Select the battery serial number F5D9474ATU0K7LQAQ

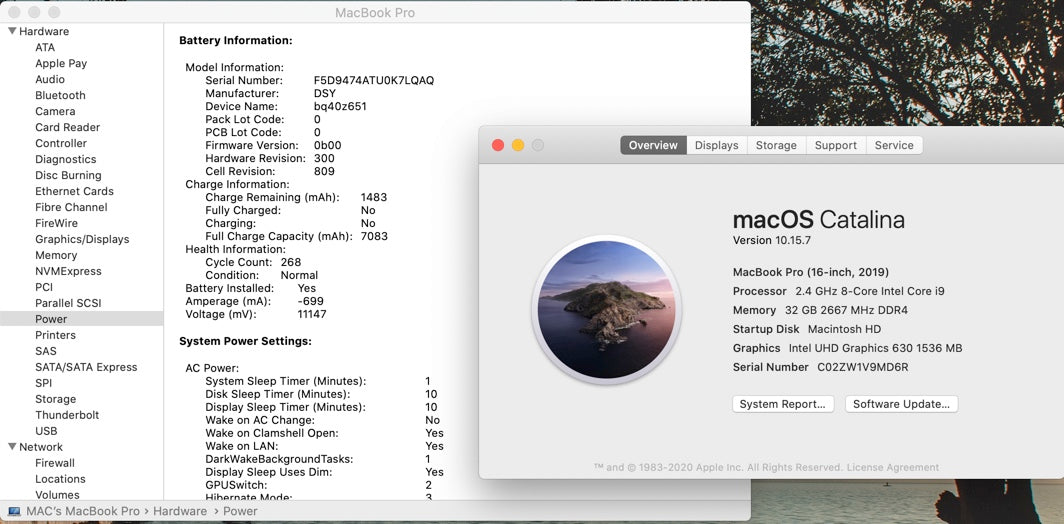tap(374, 80)
